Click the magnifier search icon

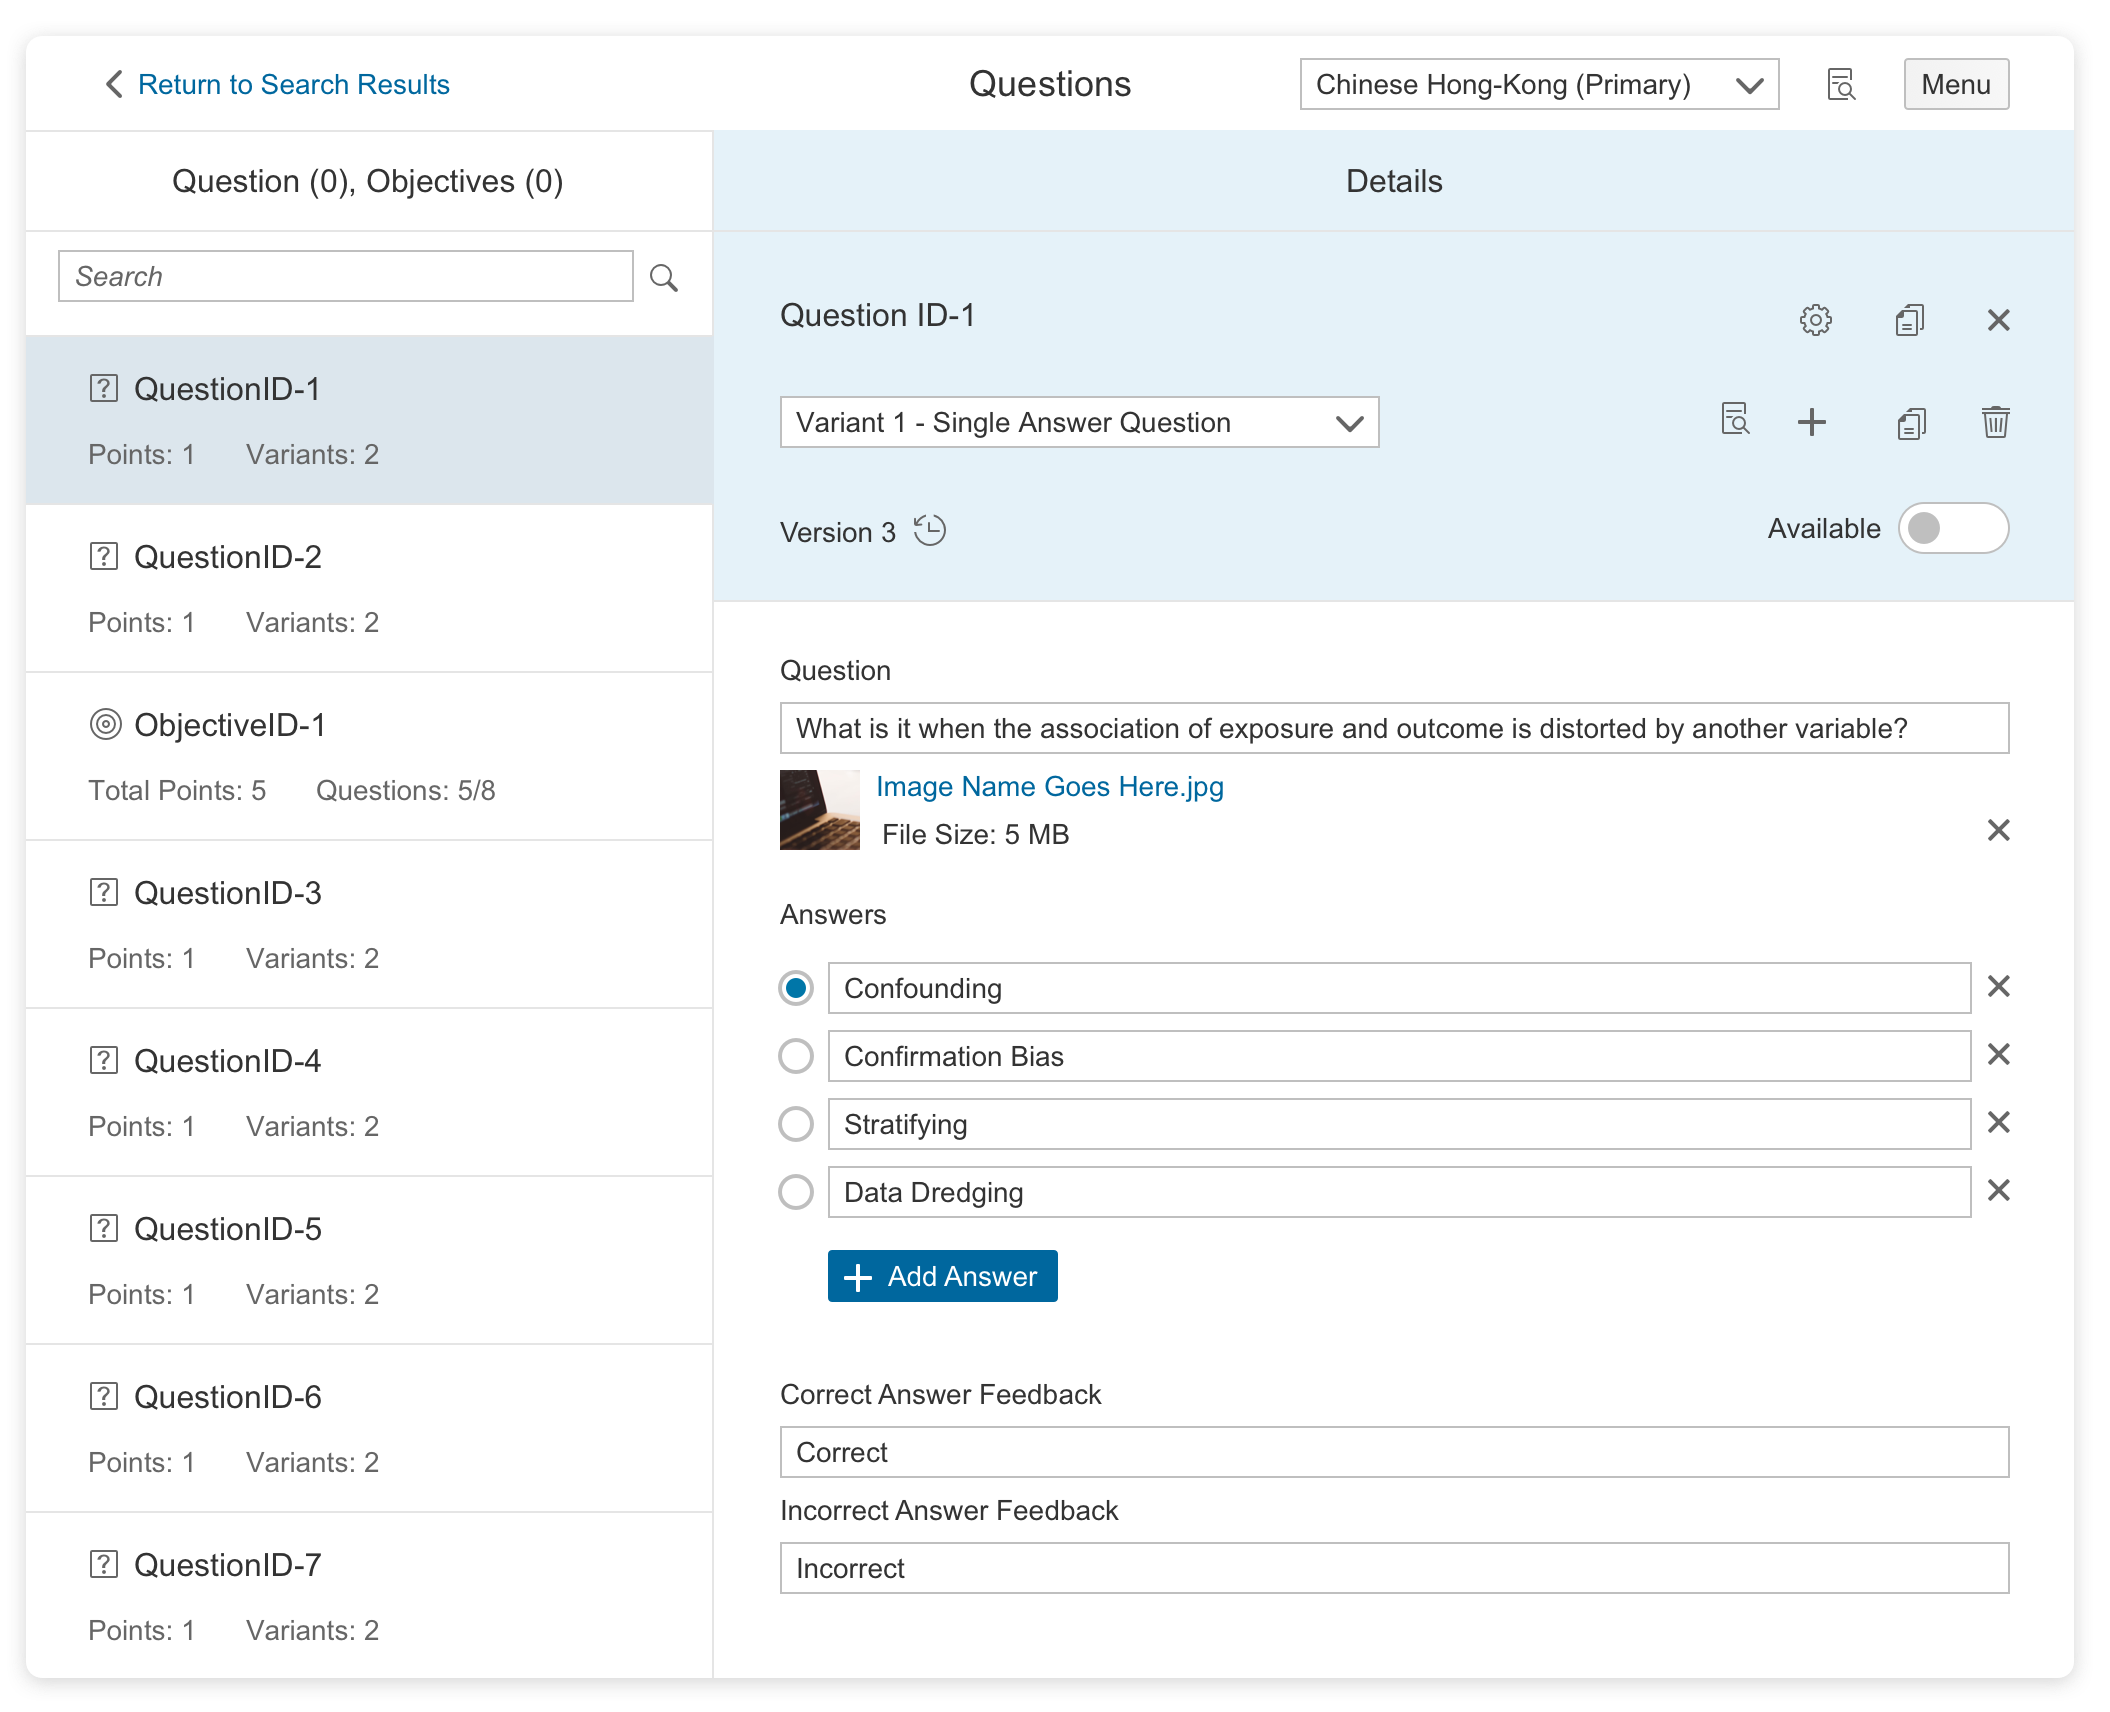(x=664, y=277)
